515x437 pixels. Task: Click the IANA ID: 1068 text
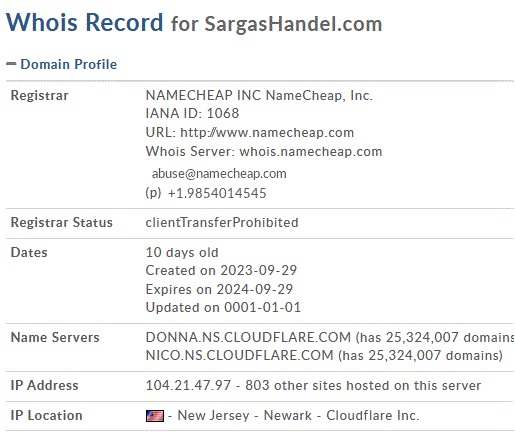click(x=192, y=113)
